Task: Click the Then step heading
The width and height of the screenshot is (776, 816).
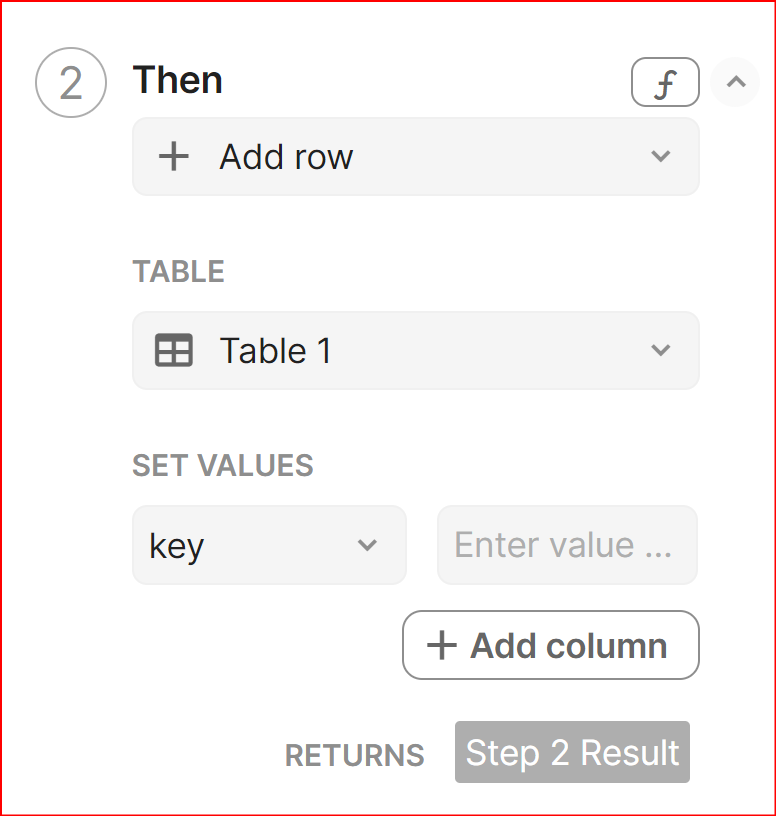Action: (178, 80)
